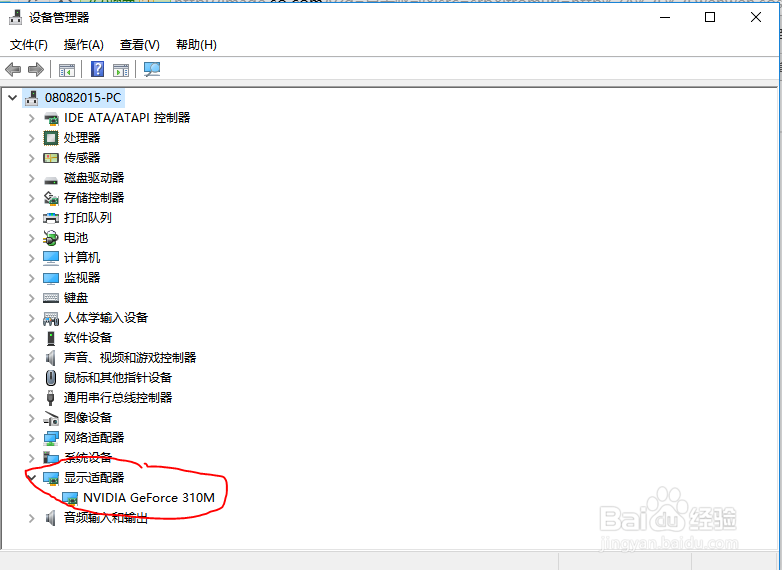Select the 声音、视频和游戏控制器 tree label
The image size is (782, 570).
click(x=130, y=358)
